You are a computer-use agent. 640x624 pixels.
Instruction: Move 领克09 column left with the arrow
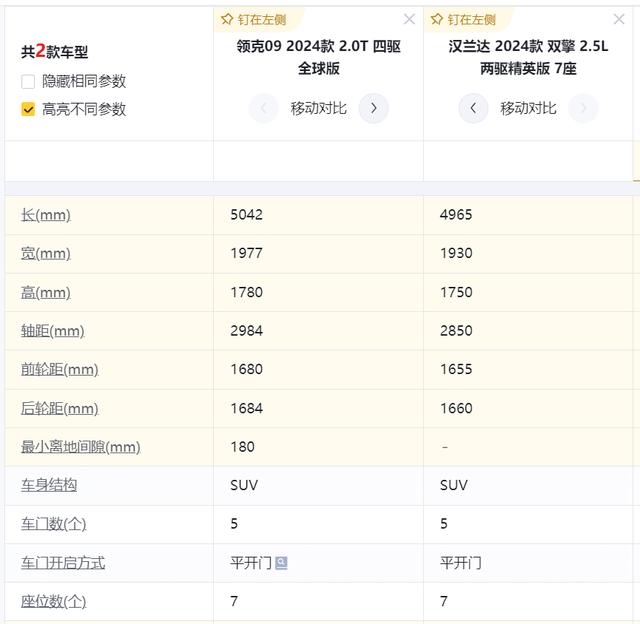pos(264,108)
